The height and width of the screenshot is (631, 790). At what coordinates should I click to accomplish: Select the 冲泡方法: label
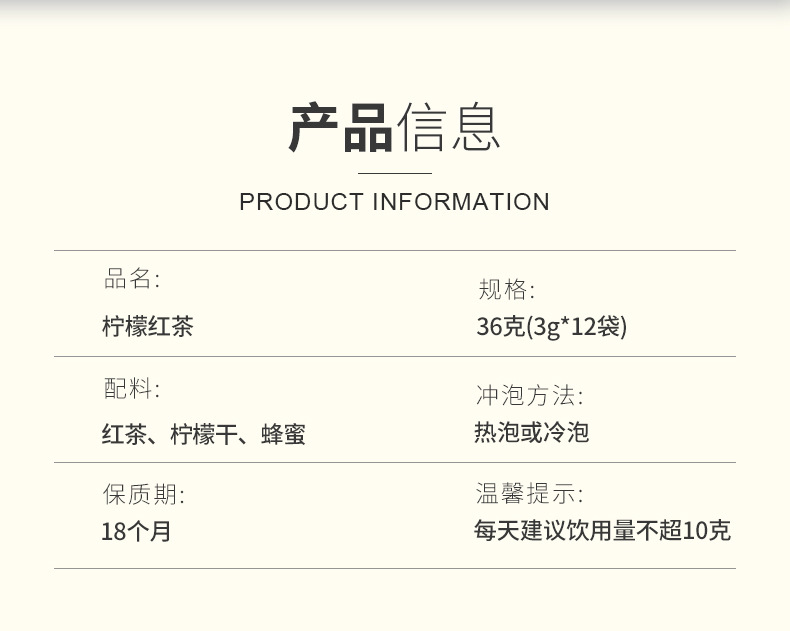pos(530,395)
